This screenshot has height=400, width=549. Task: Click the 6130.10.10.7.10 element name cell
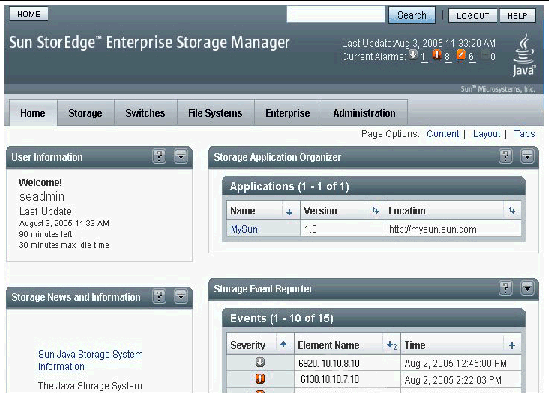tap(329, 379)
